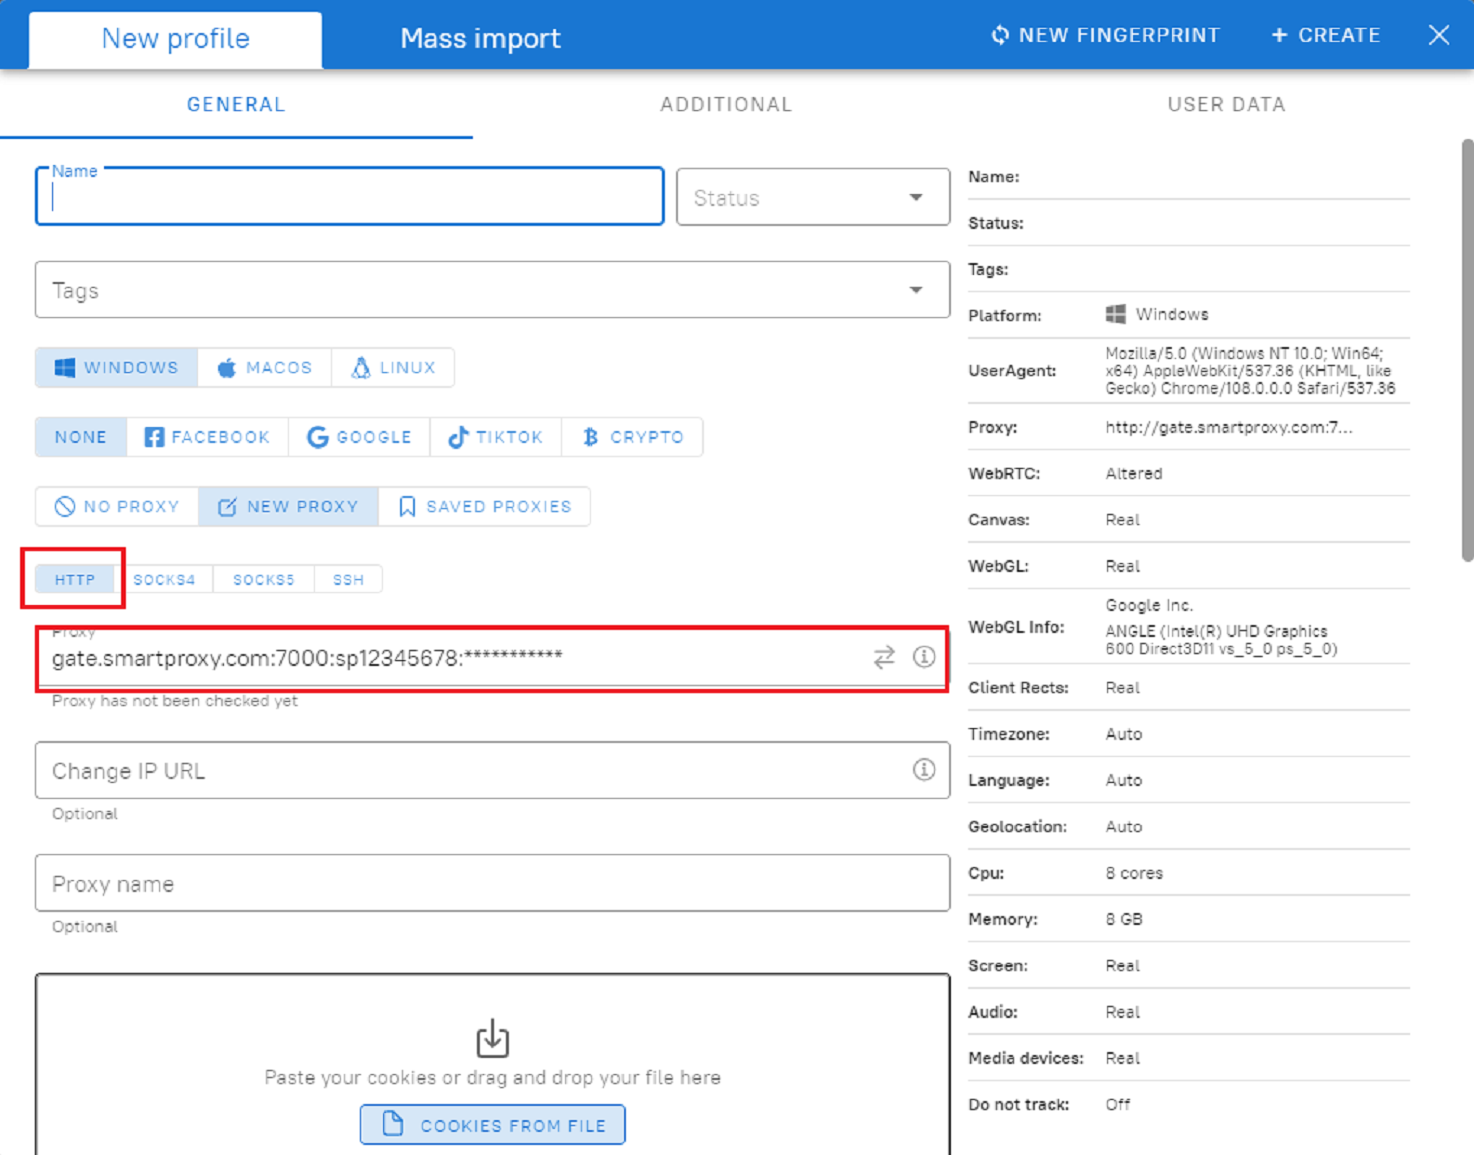Click the info icon in Change IP URL
1474x1155 pixels.
coord(924,769)
